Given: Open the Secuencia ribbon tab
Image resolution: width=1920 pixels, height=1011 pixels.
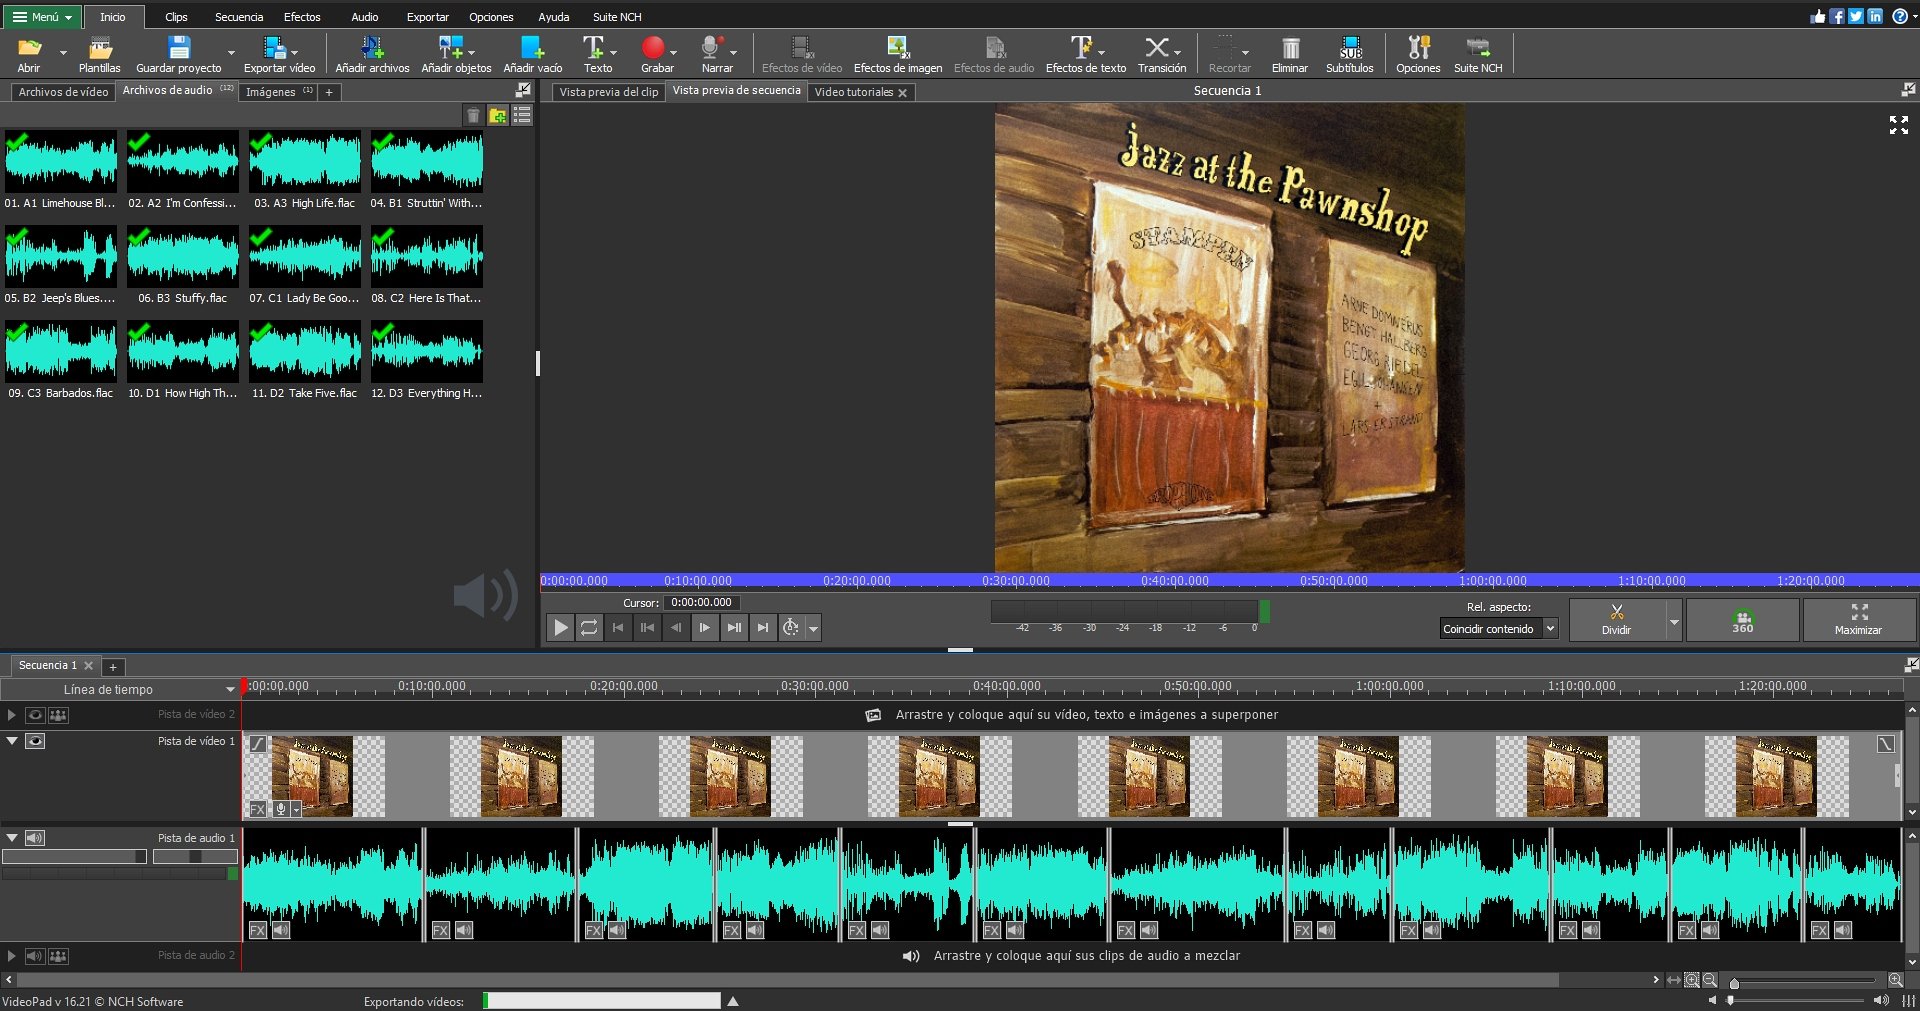Looking at the screenshot, I should pyautogui.click(x=239, y=17).
